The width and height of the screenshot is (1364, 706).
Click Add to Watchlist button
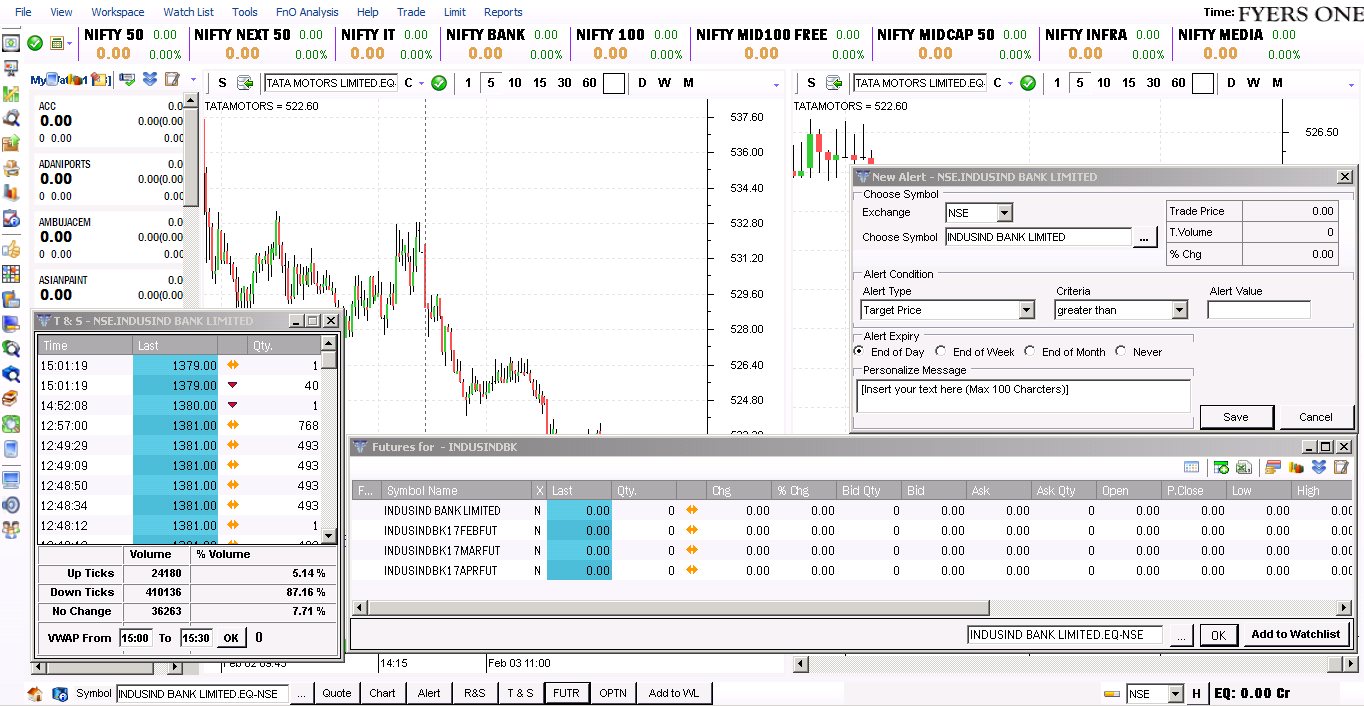[x=1297, y=634]
